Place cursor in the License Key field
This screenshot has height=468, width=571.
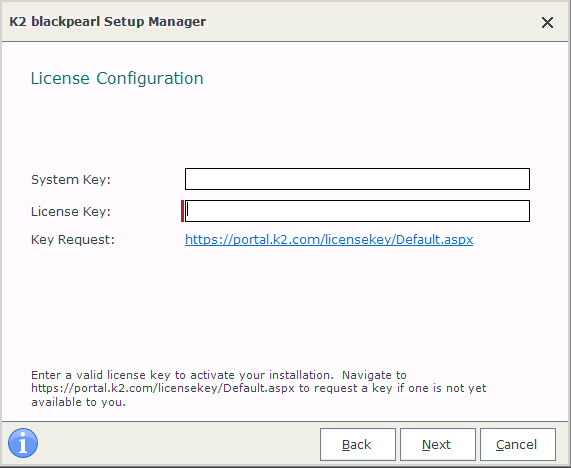[357, 211]
